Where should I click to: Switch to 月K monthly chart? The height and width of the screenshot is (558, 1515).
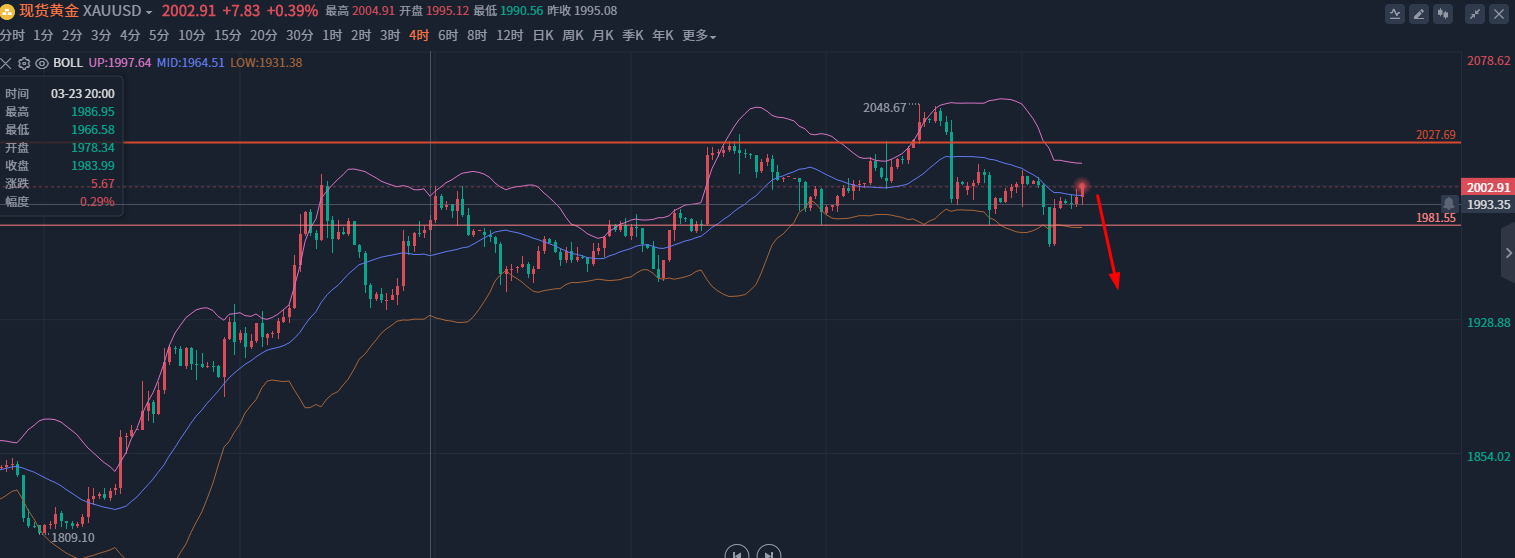point(603,36)
